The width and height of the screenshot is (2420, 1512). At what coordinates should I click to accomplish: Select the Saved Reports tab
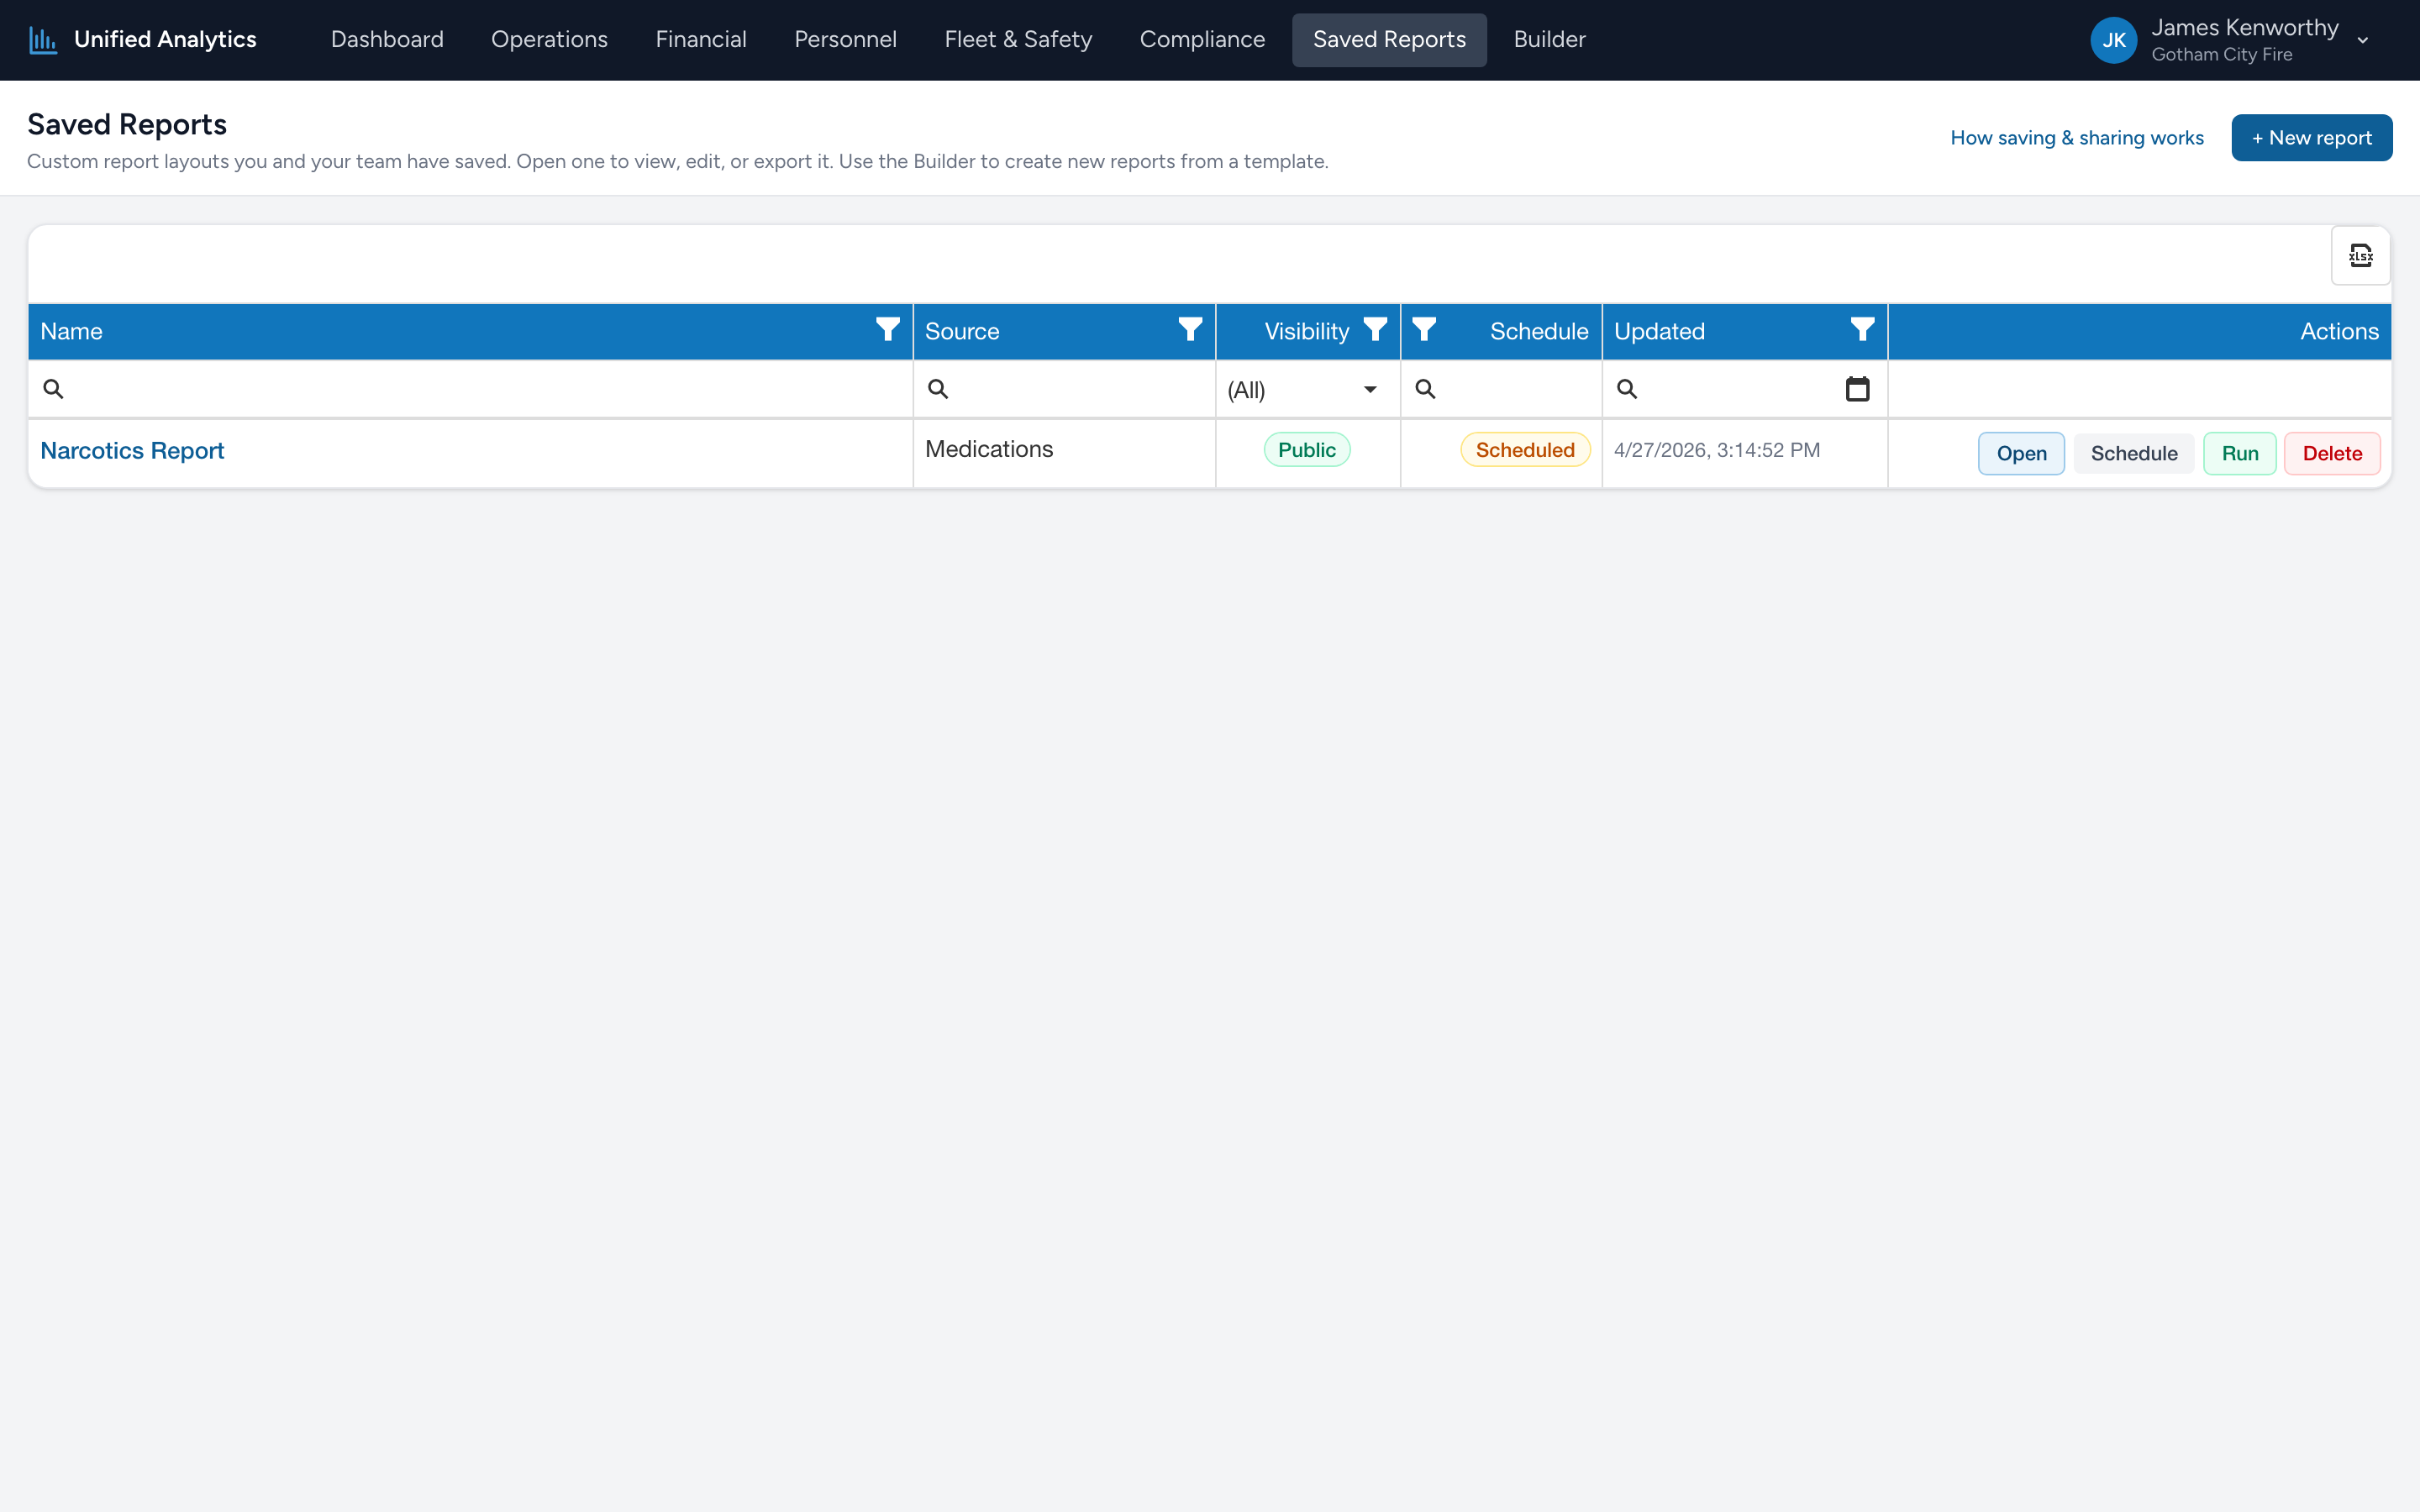(1389, 40)
